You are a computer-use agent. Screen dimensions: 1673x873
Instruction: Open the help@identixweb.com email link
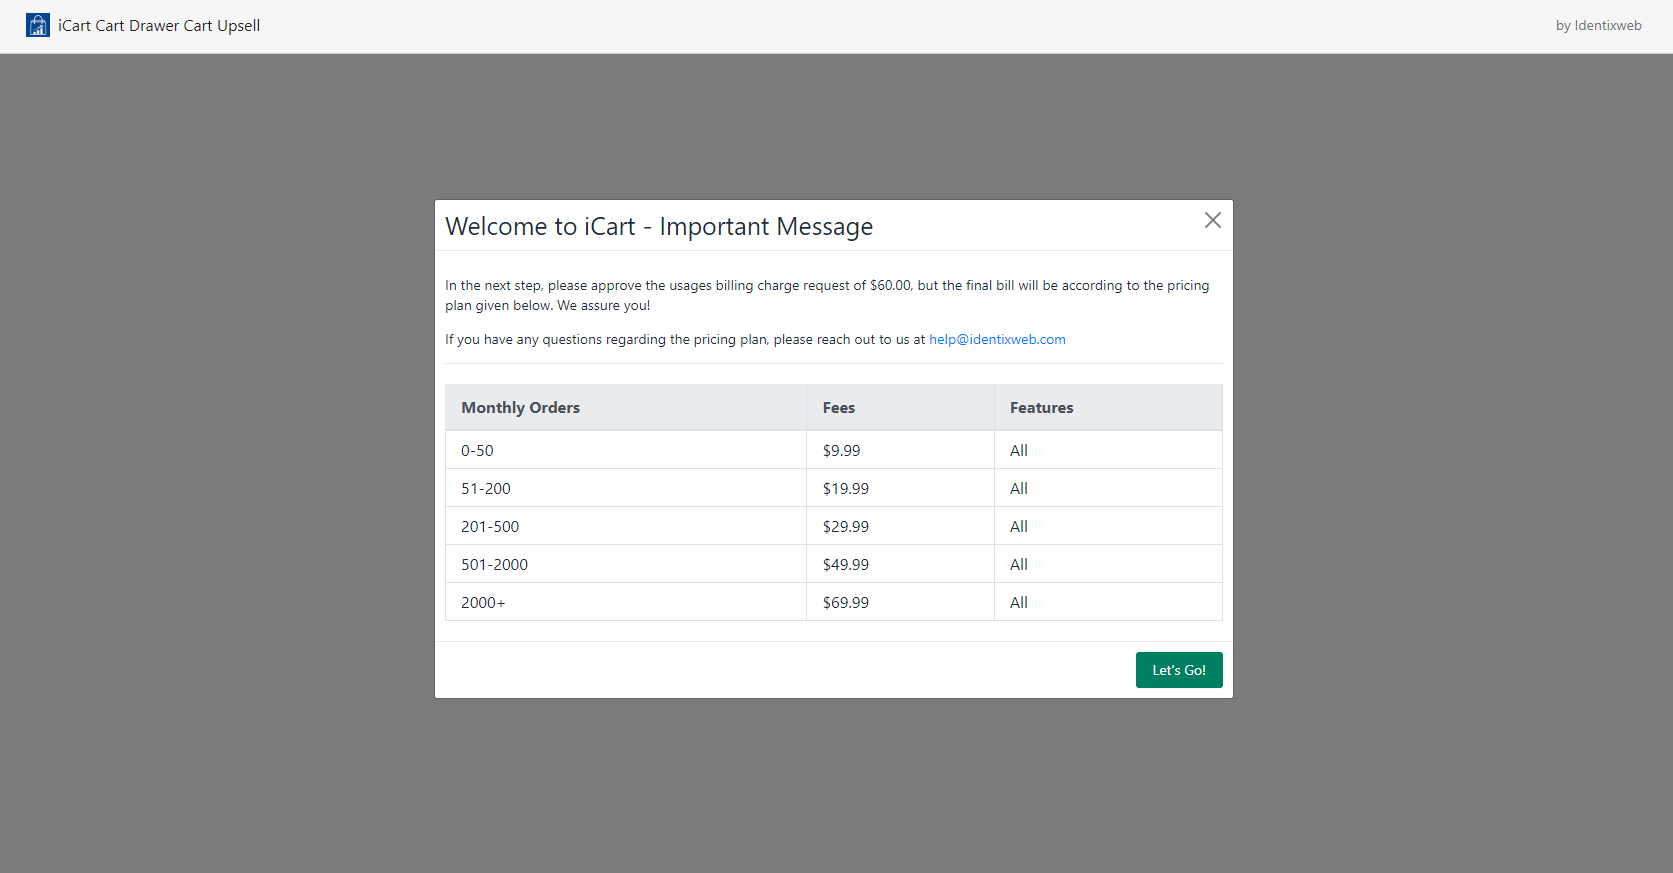click(x=997, y=339)
